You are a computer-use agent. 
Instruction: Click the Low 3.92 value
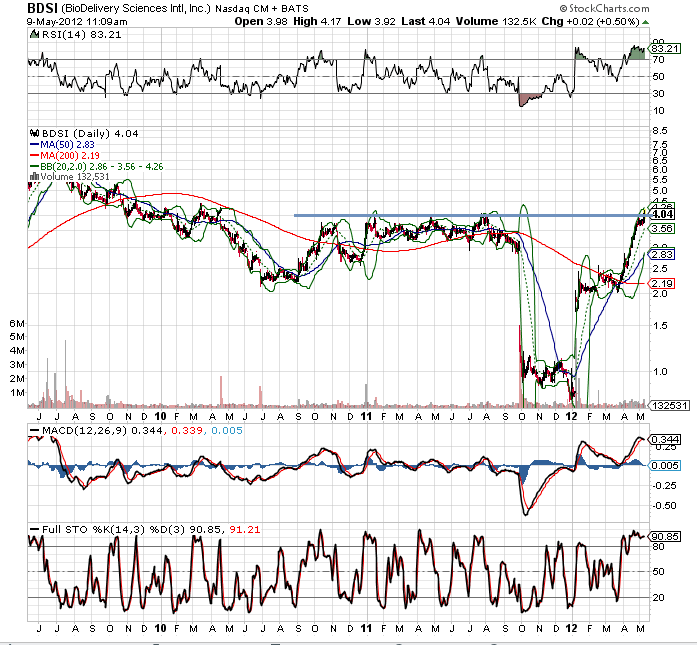371,21
